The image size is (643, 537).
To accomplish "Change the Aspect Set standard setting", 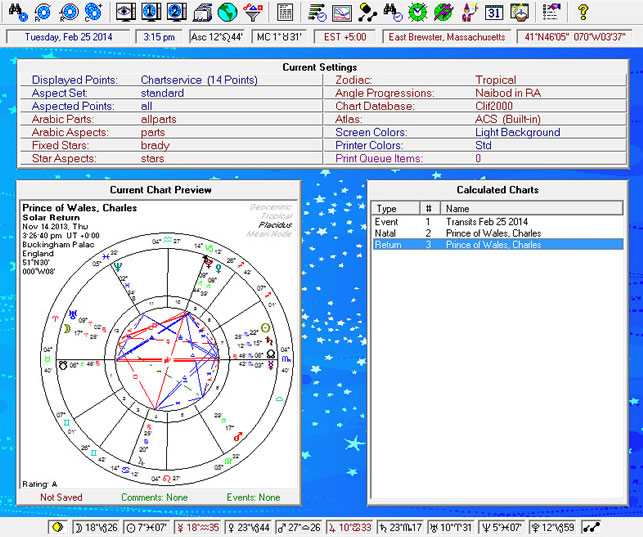I will (x=162, y=93).
